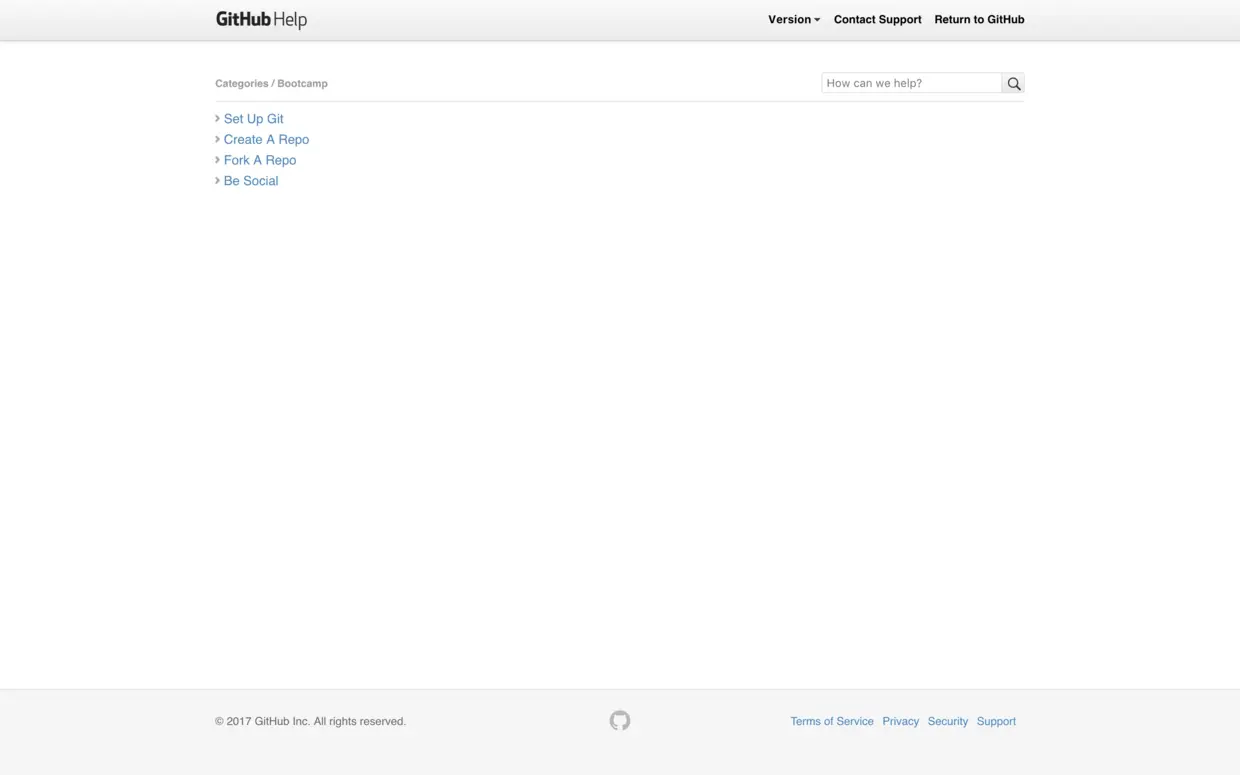The image size is (1240, 775).
Task: Open the Be Social article
Action: pyautogui.click(x=251, y=181)
